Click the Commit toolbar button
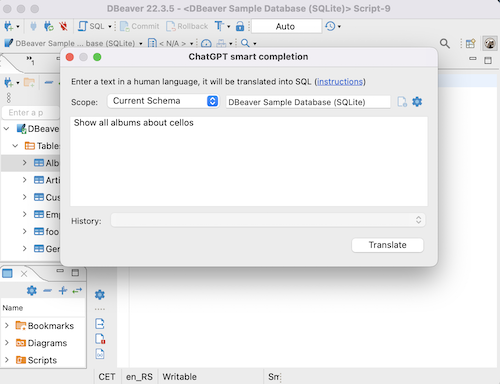The image size is (500, 384). (x=139, y=26)
